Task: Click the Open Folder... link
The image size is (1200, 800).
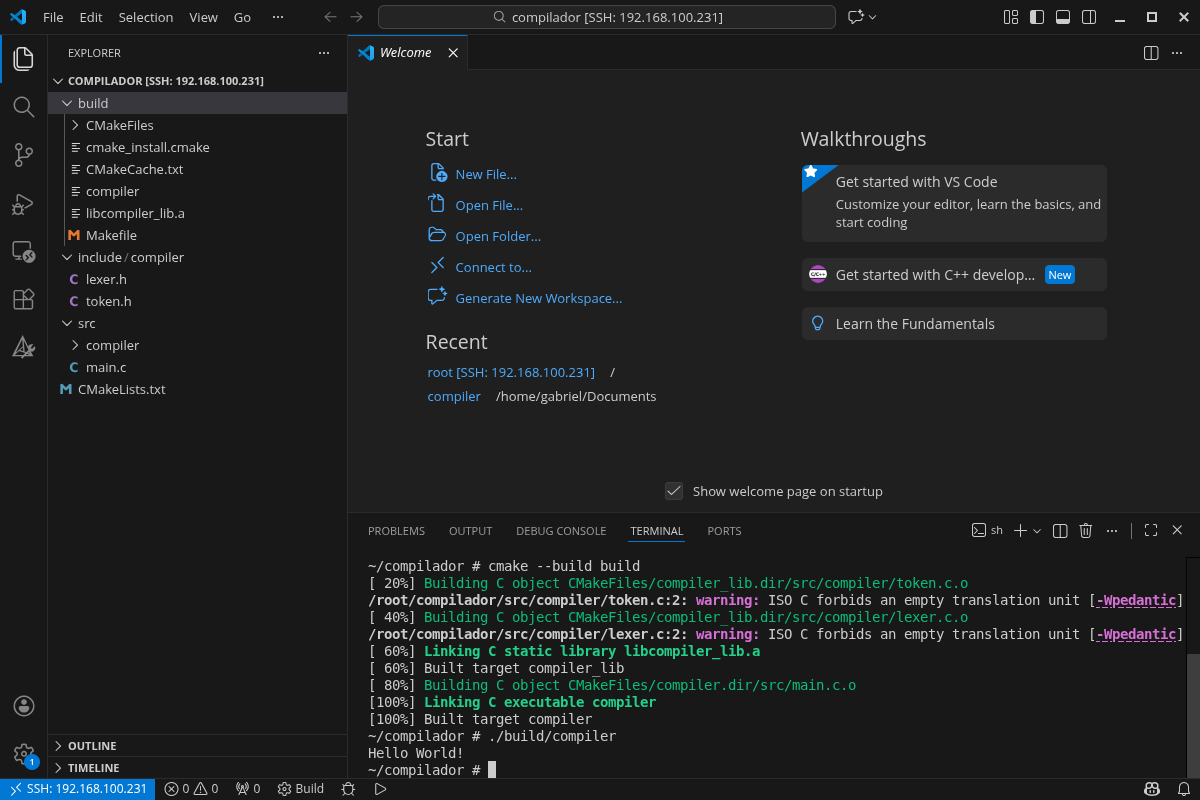Action: [498, 236]
